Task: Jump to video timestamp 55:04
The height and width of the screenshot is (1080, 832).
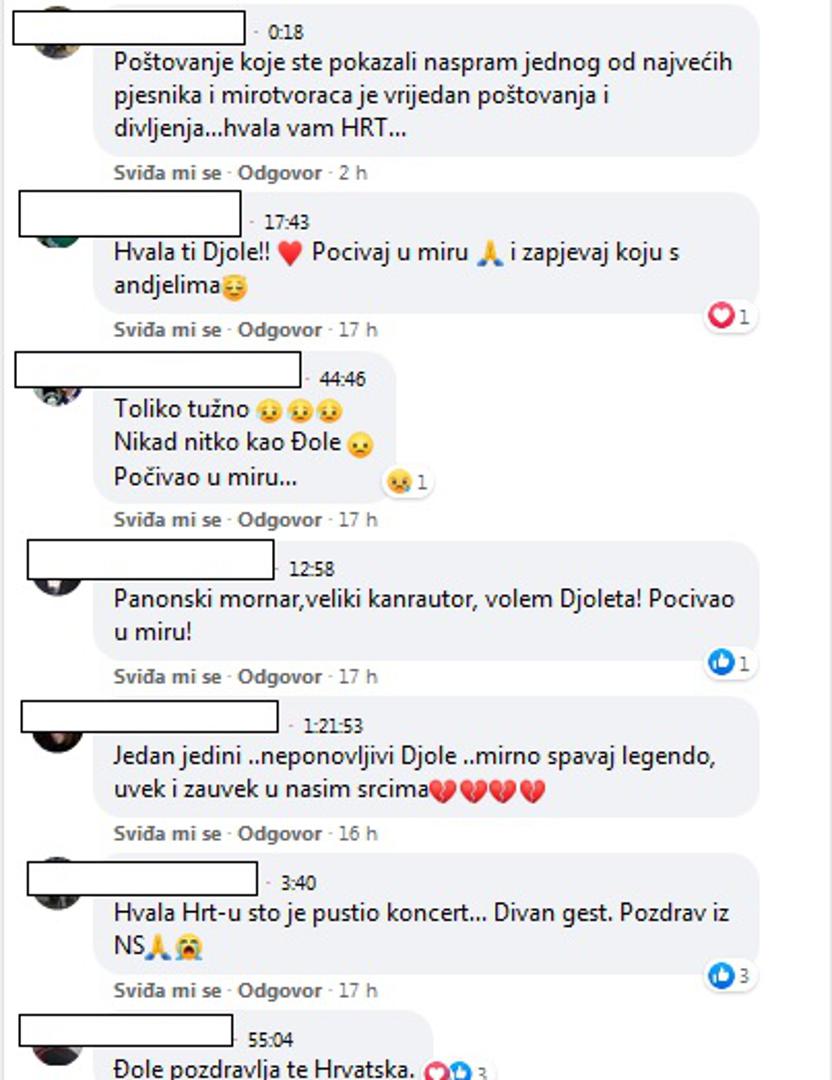Action: tap(270, 1039)
